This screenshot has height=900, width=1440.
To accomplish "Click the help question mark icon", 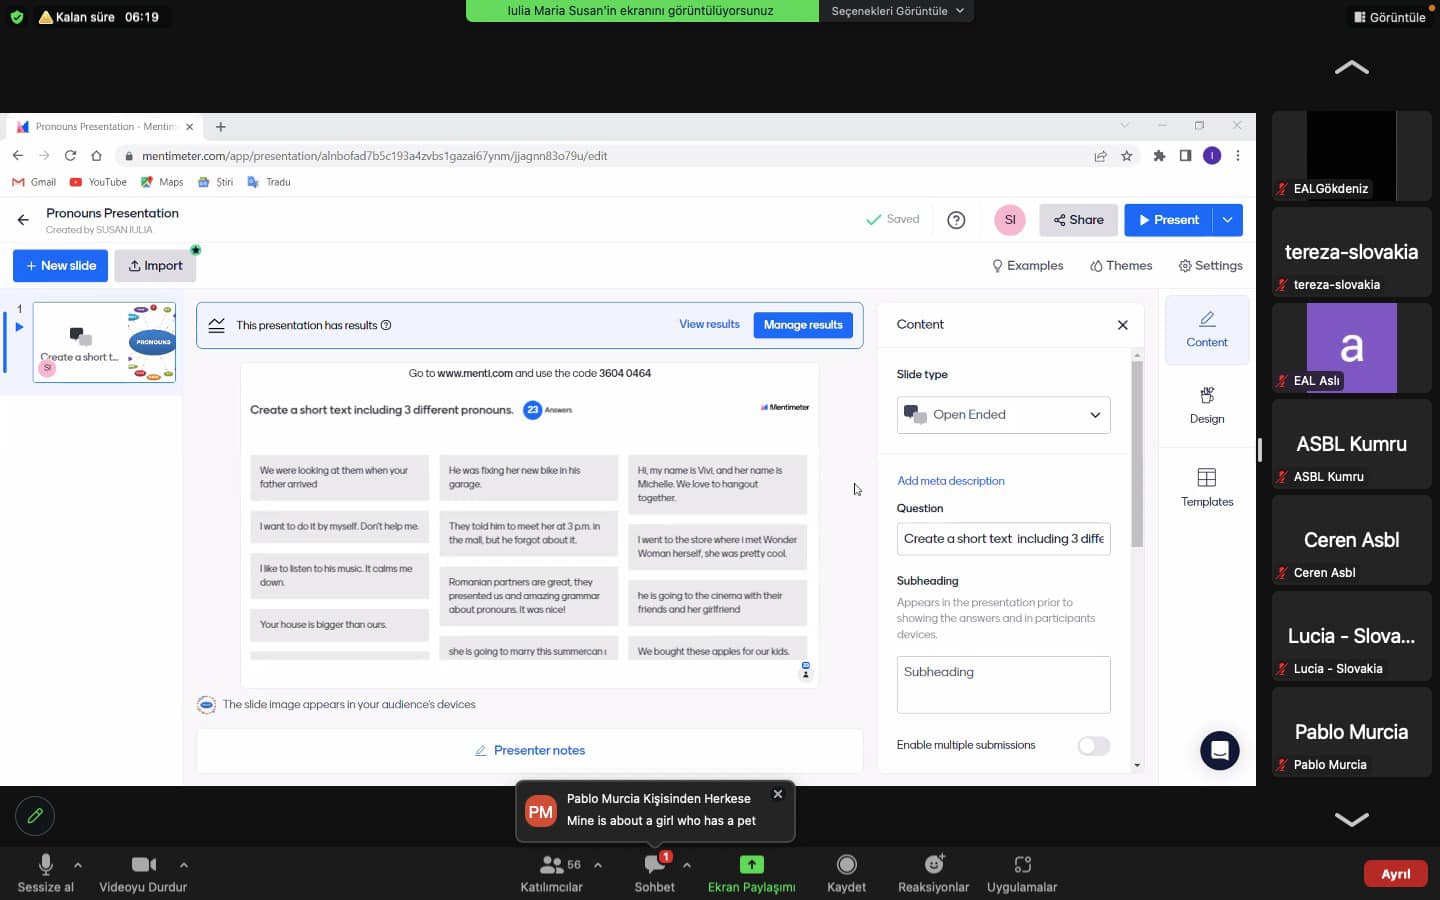I will [x=956, y=220].
